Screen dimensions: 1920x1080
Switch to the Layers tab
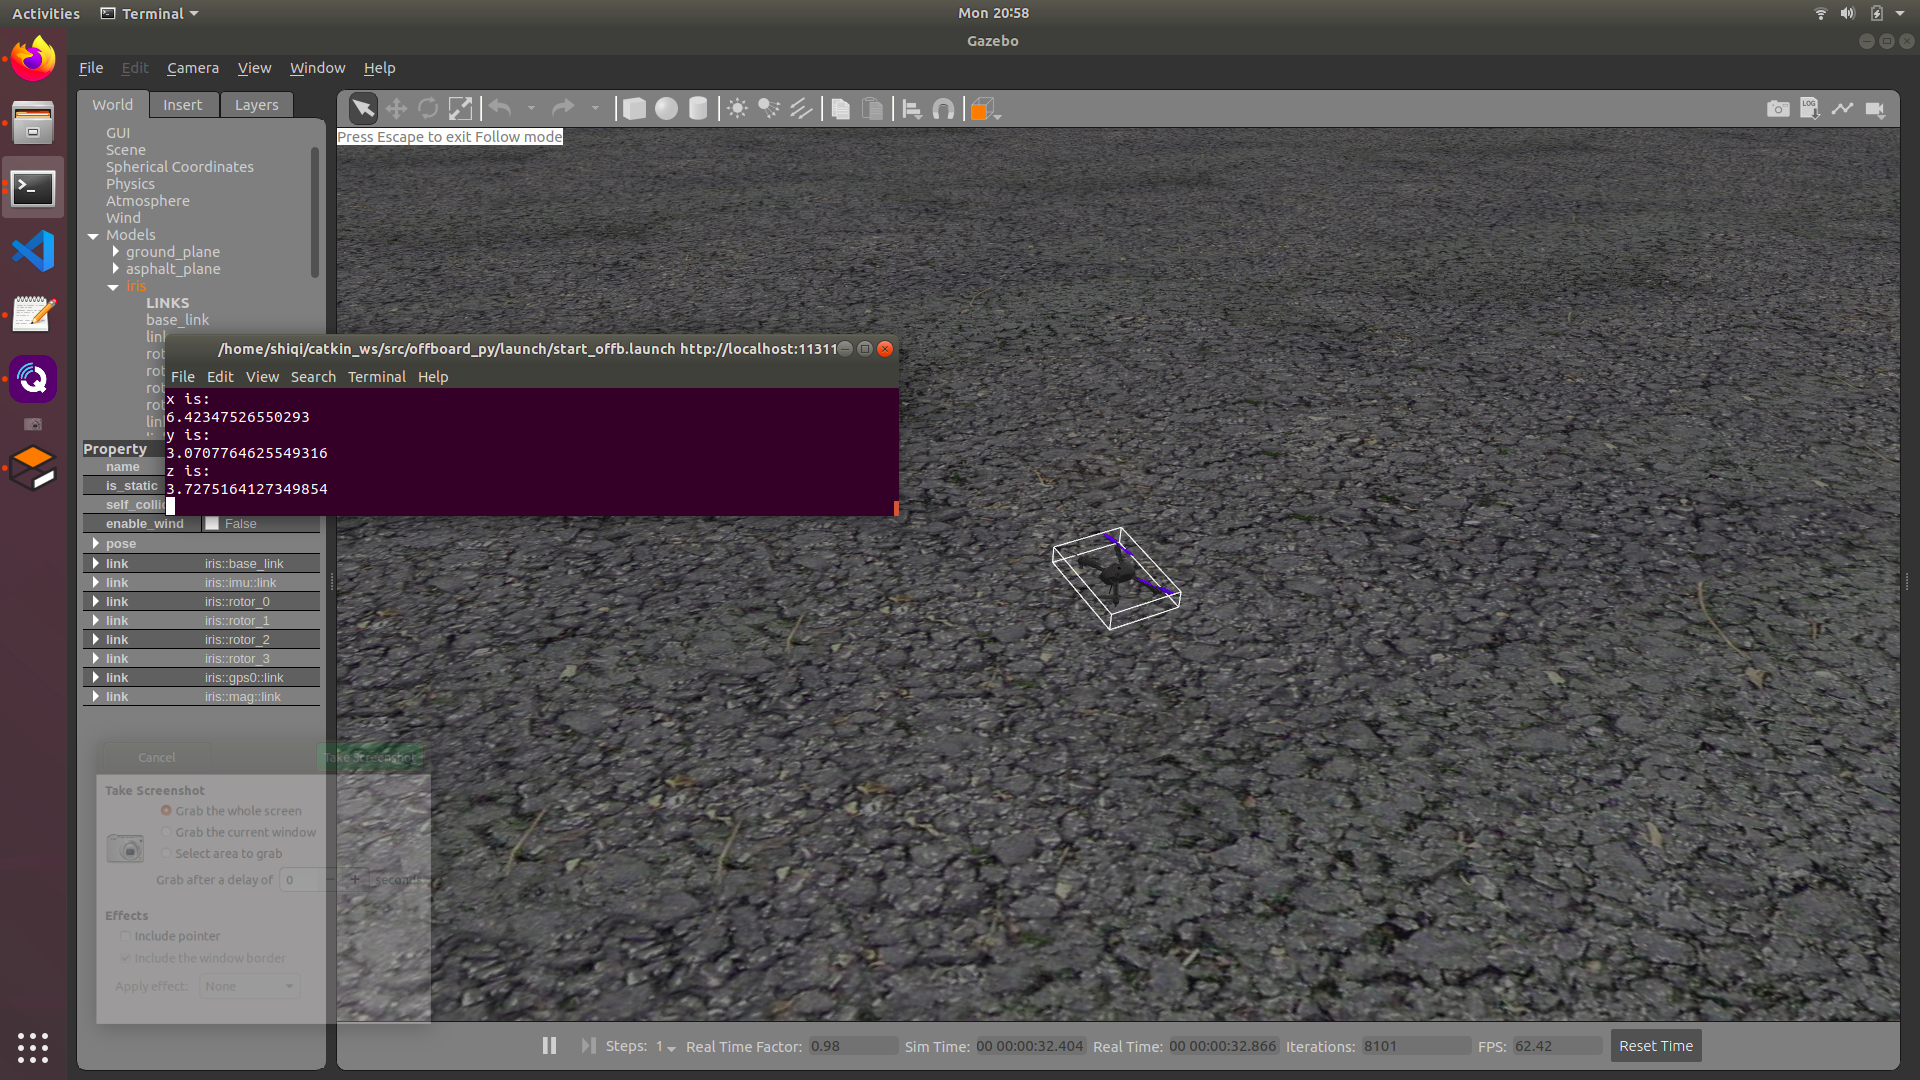(257, 105)
